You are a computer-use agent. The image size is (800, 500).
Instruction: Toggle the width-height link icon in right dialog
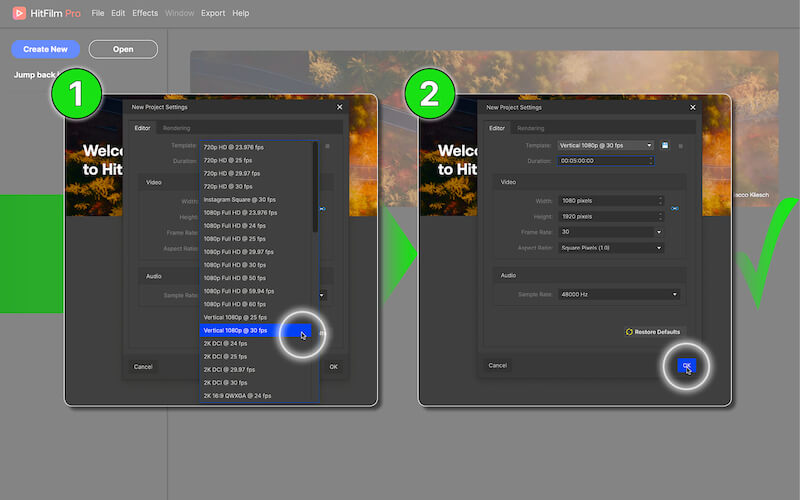(x=674, y=209)
